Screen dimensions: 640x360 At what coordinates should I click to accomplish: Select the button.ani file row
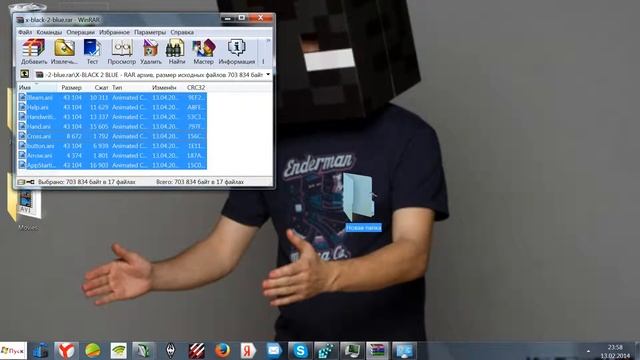point(112,146)
